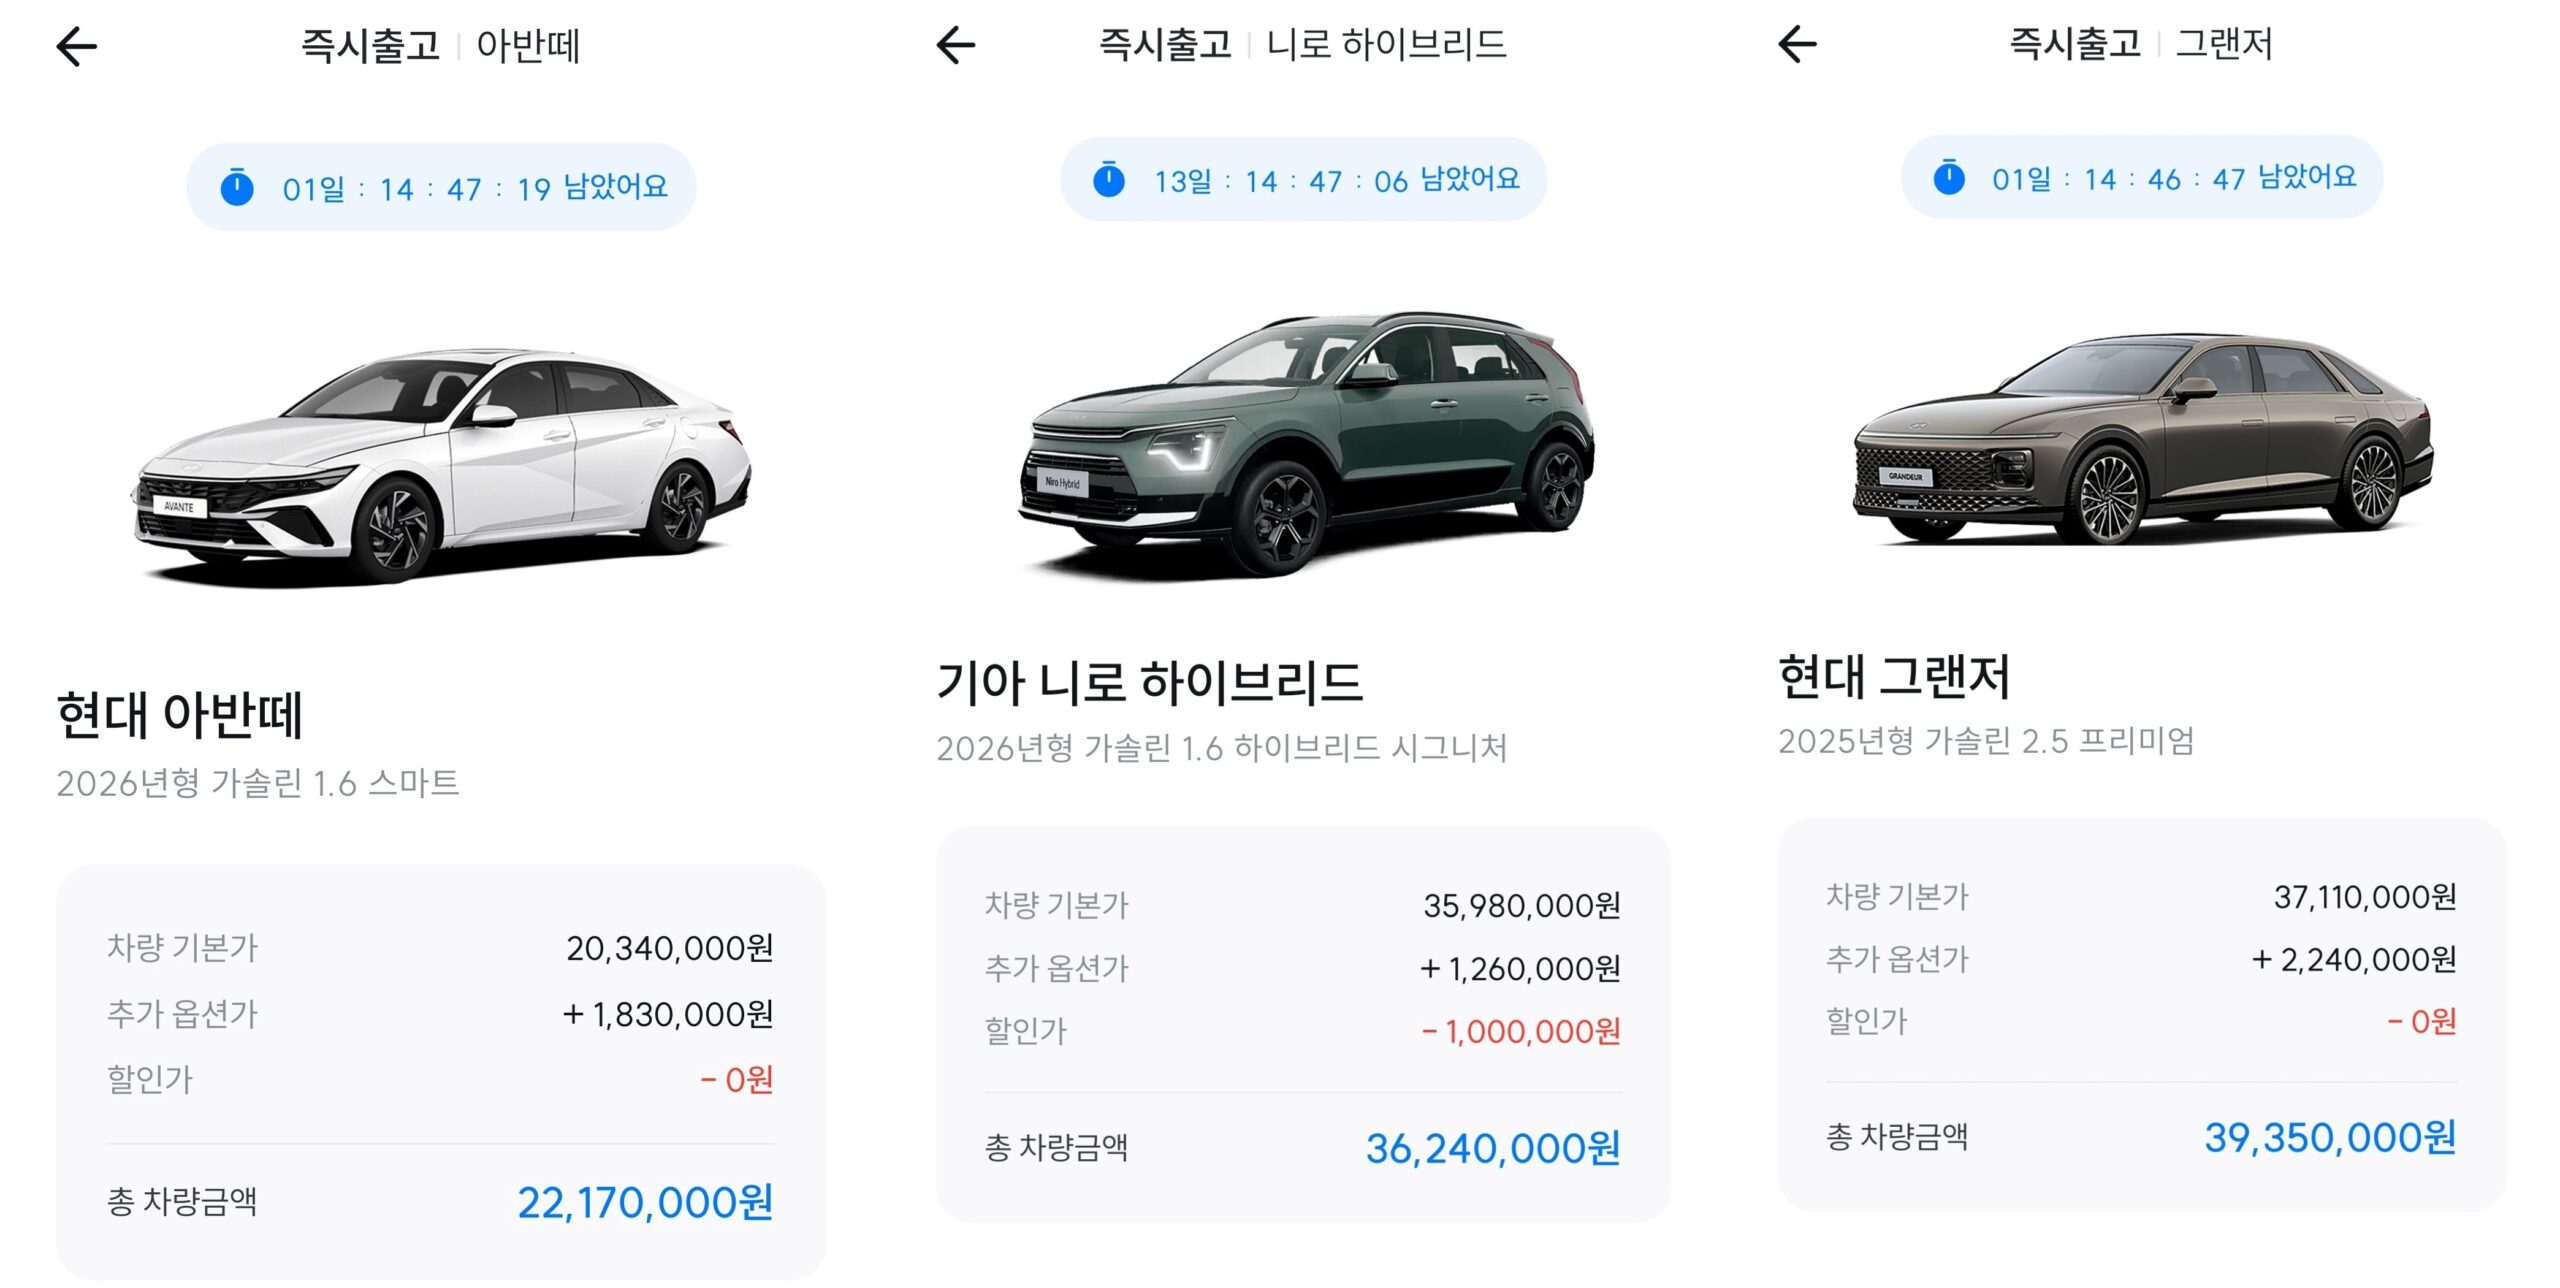Tap the 13일 remaining countdown pill
This screenshot has height=1288, width=2560.
tap(1303, 180)
